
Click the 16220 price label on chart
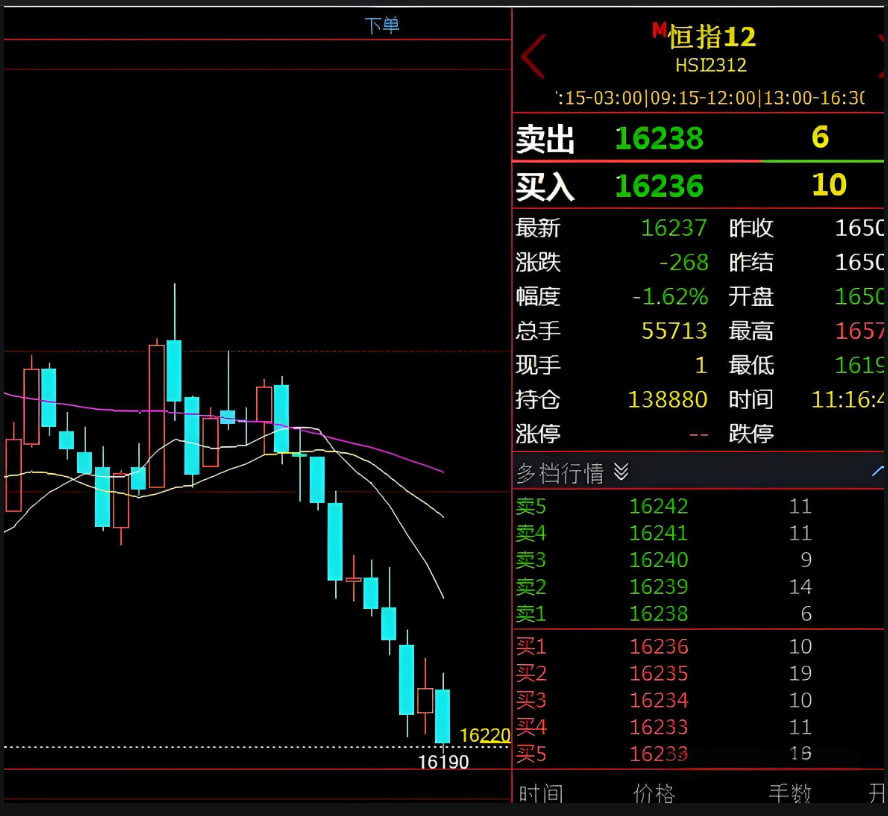[x=485, y=736]
